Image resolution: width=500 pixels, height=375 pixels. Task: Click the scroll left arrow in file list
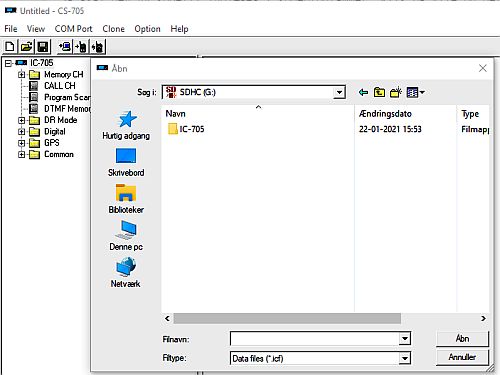point(167,318)
